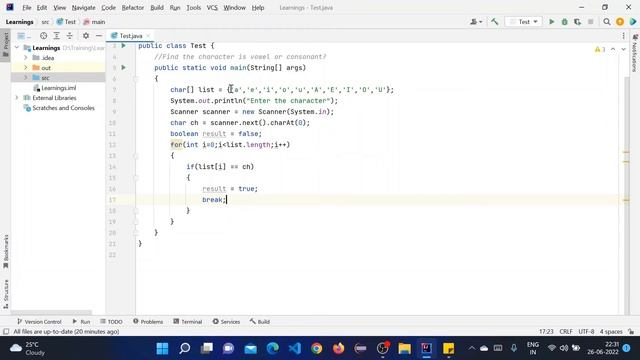Open Project panel settings gear
This screenshot has width=640, height=360.
(86, 36)
